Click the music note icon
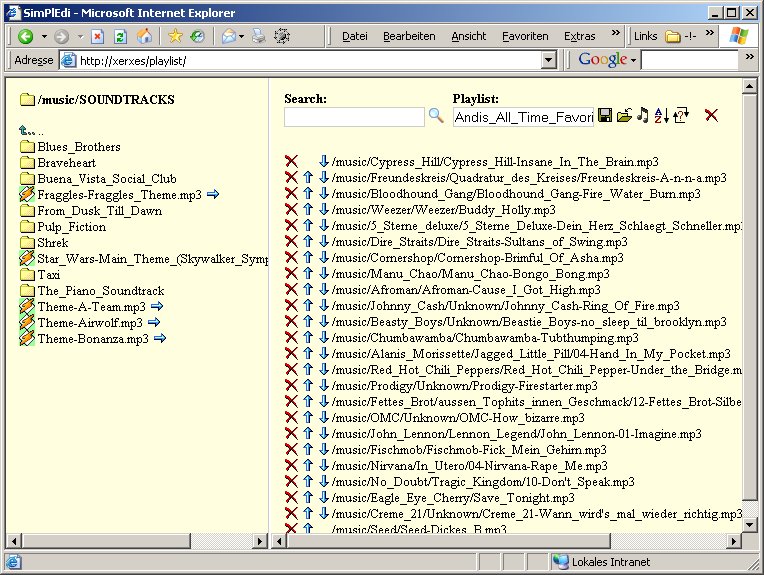The width and height of the screenshot is (764, 575). point(643,115)
